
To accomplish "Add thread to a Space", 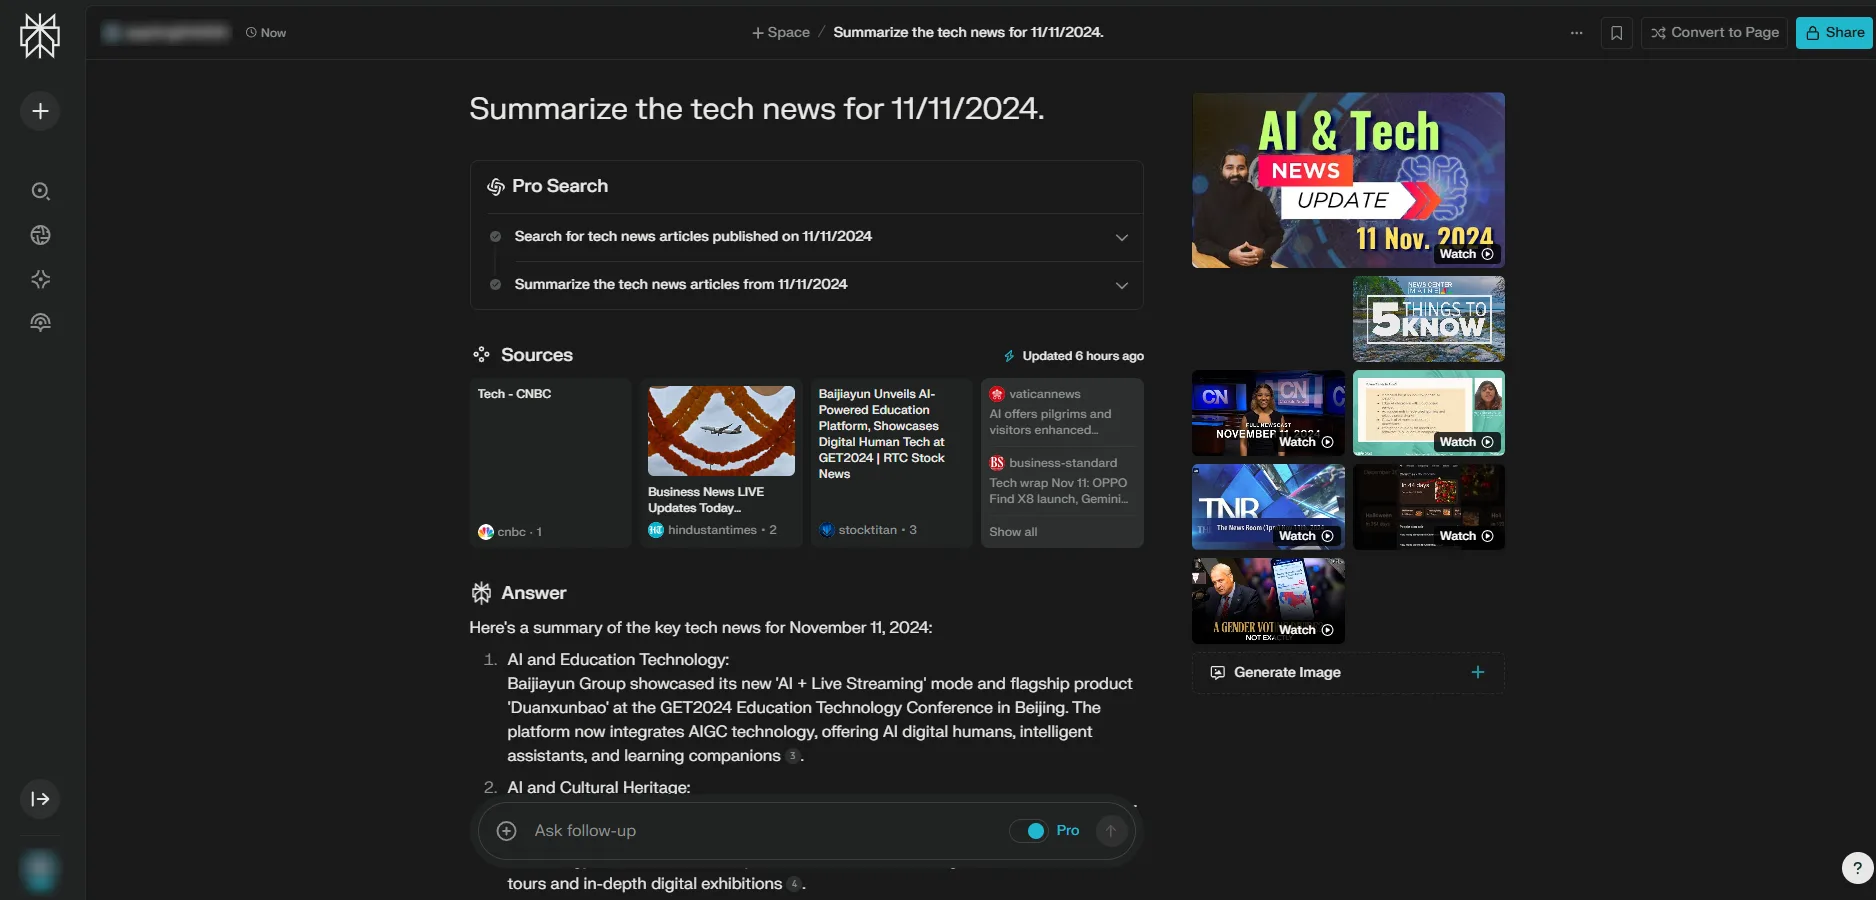I will [781, 33].
